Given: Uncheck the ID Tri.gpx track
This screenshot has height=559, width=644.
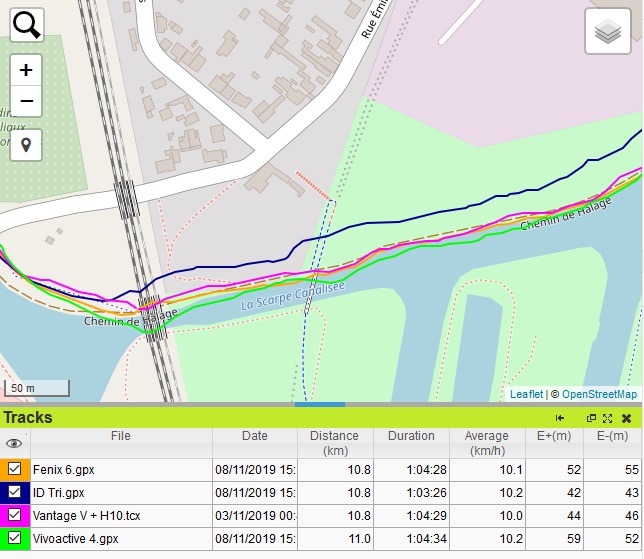Looking at the screenshot, I should (15, 492).
